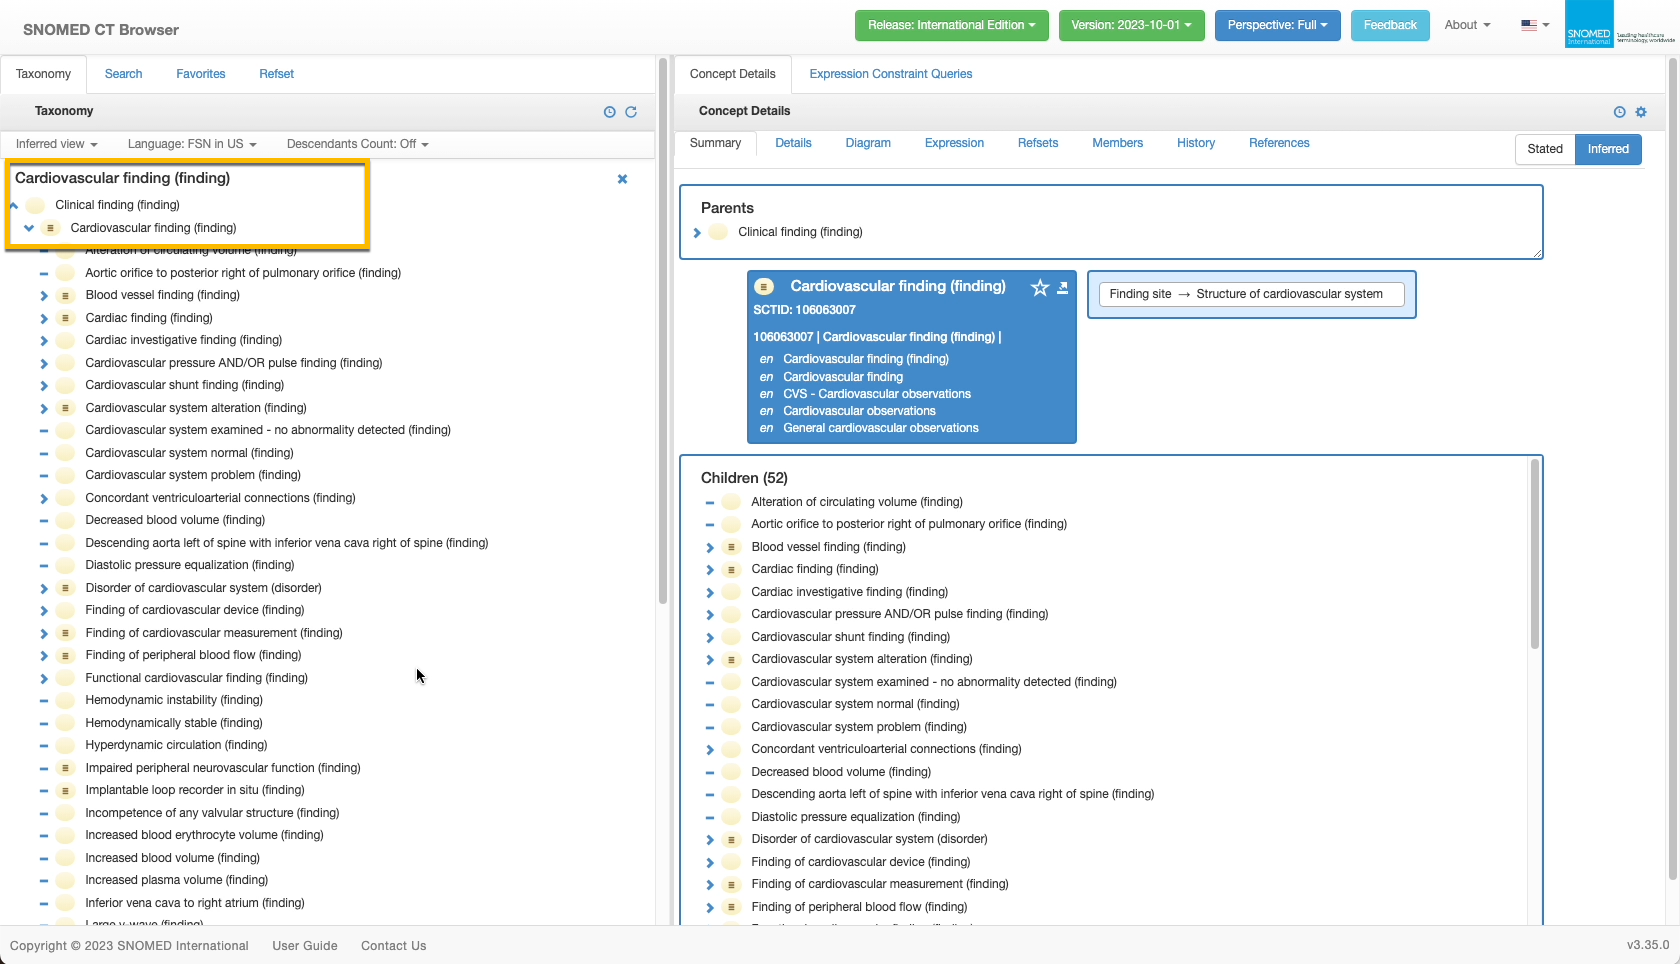Click concept icon of Implantable loop recorder in situ

pyautogui.click(x=65, y=790)
